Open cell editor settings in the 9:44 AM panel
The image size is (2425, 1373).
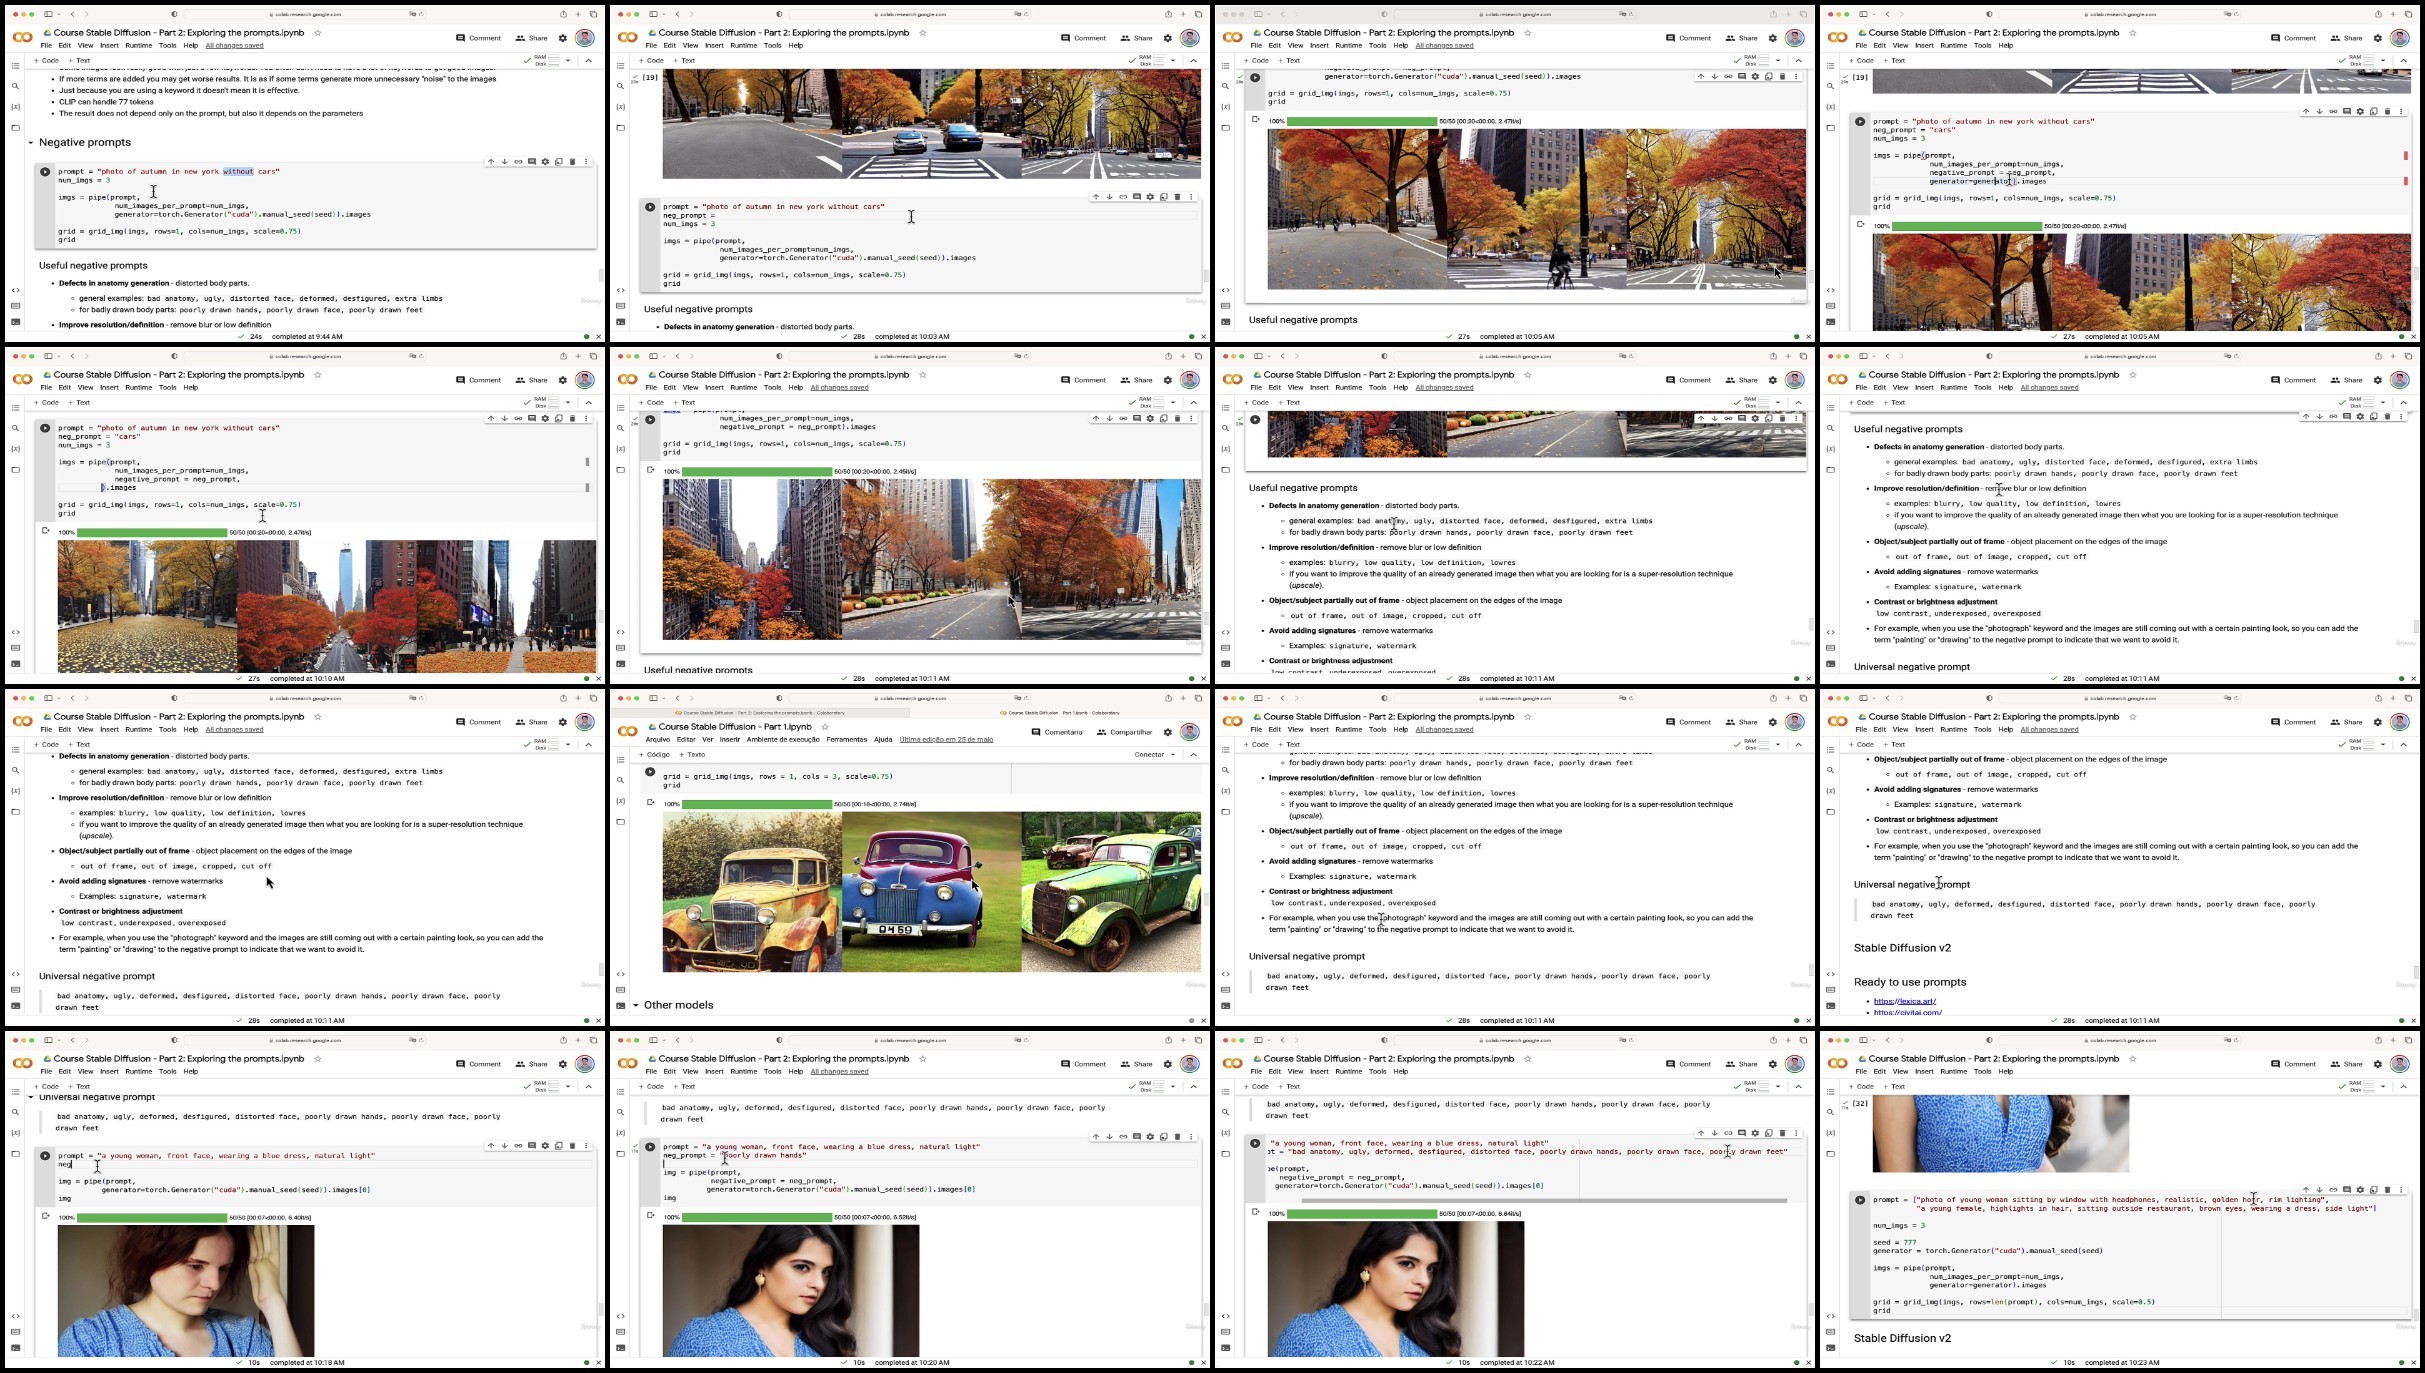(x=545, y=161)
